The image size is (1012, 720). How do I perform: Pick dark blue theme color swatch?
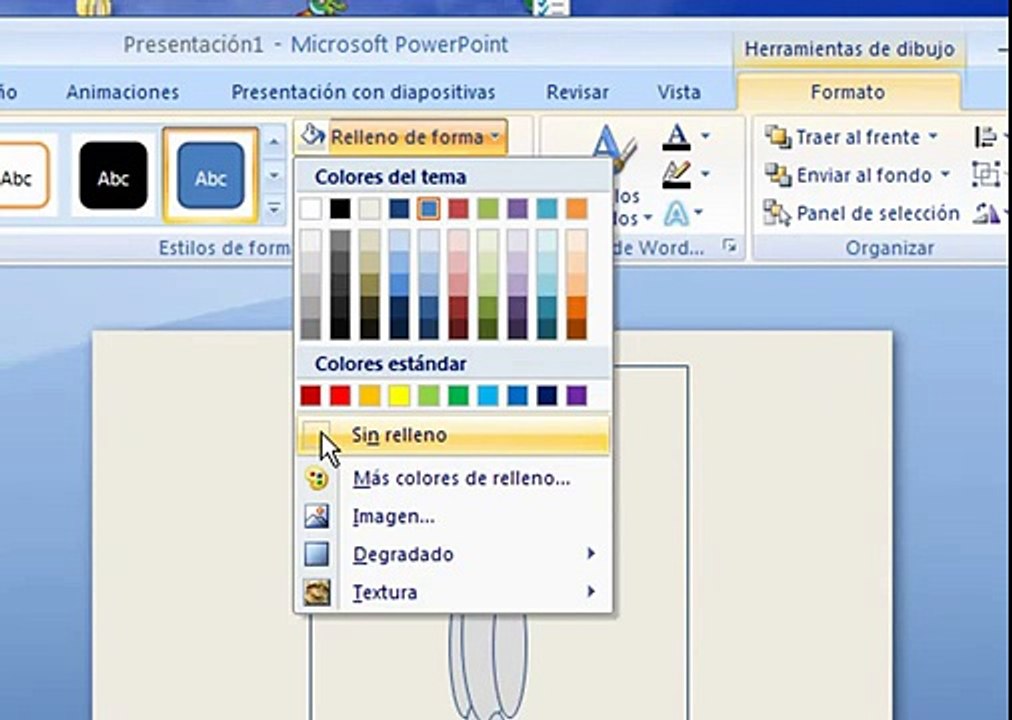click(x=399, y=208)
